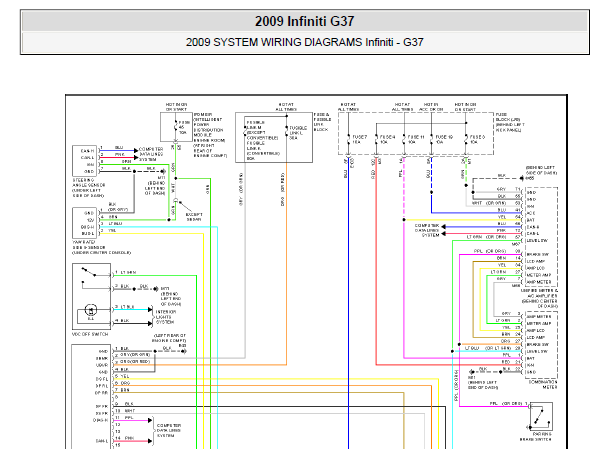605x449 pixels.
Task: Click Computer Data Lines System label near unified meter
Action: point(427,230)
